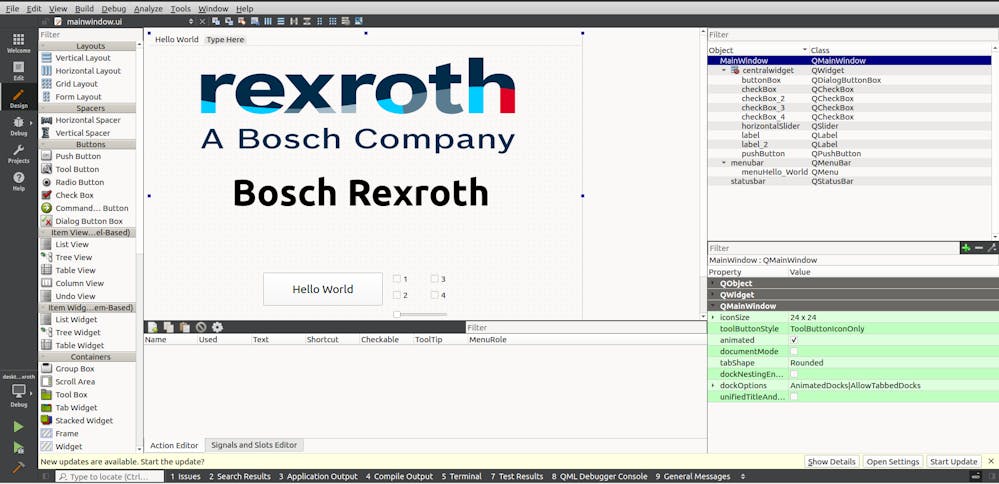Click Paste icon in Action Editor toolbar
Viewport: 999px width, 484px height.
185,327
